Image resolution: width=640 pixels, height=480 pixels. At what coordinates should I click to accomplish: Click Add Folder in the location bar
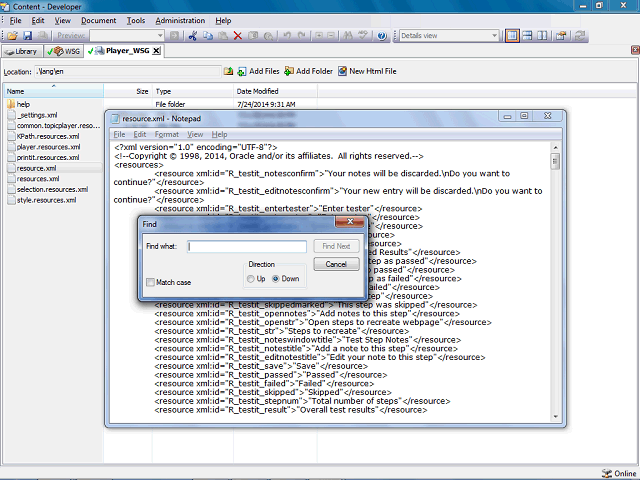tap(309, 71)
